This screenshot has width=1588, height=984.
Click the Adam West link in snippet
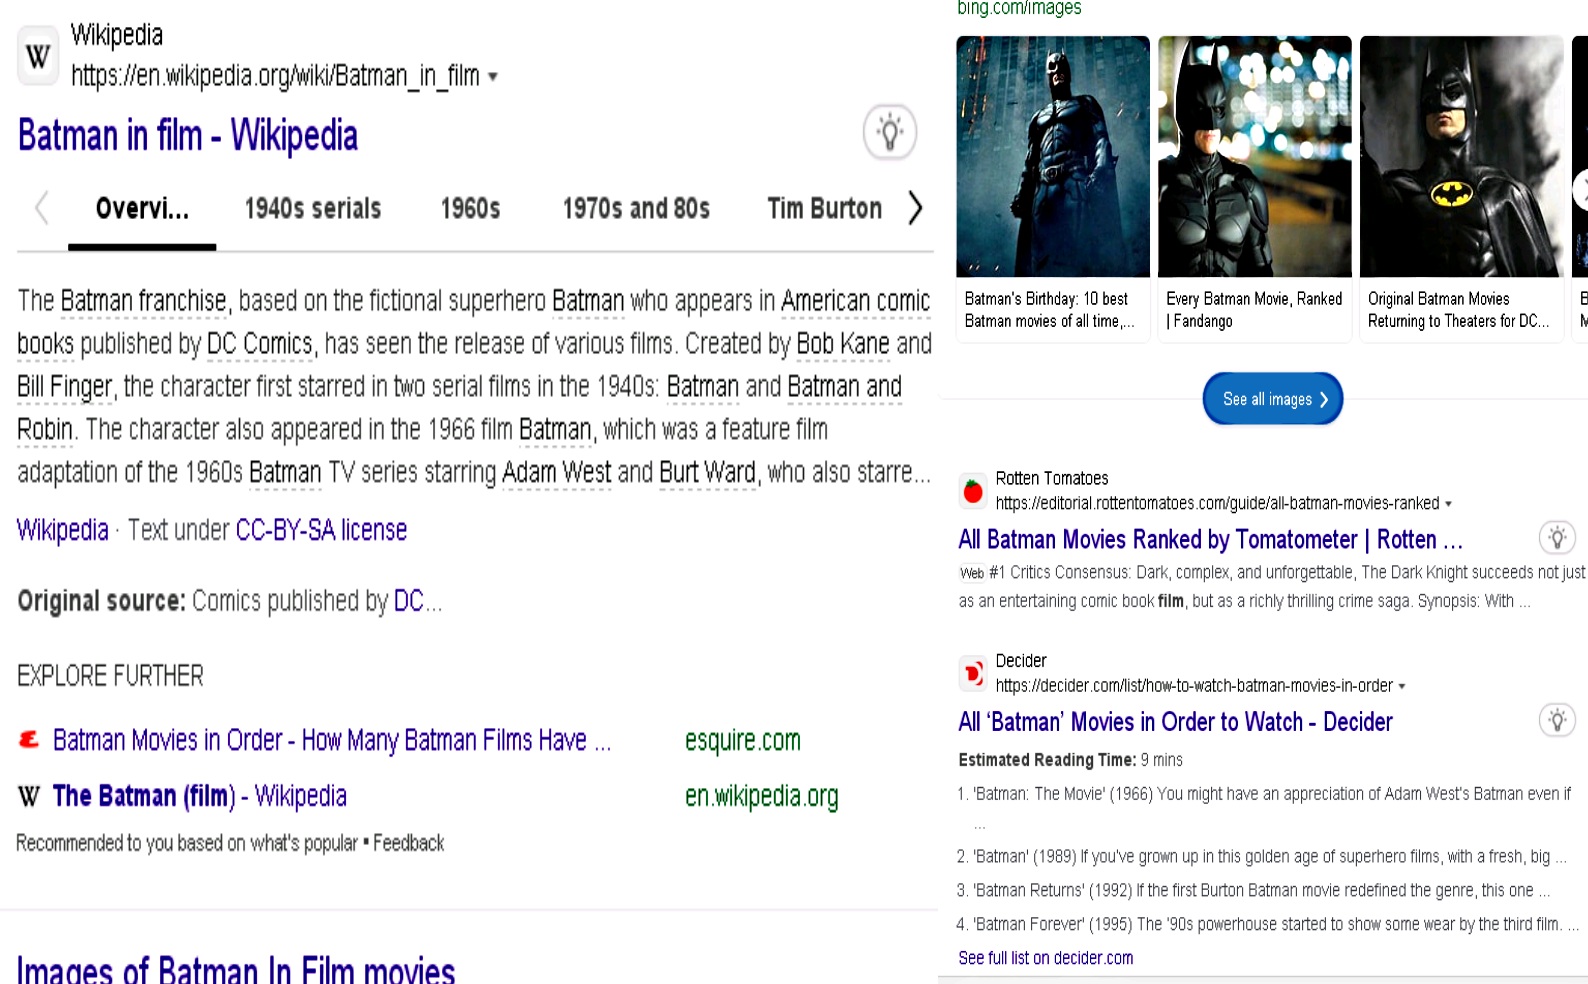[x=556, y=473]
